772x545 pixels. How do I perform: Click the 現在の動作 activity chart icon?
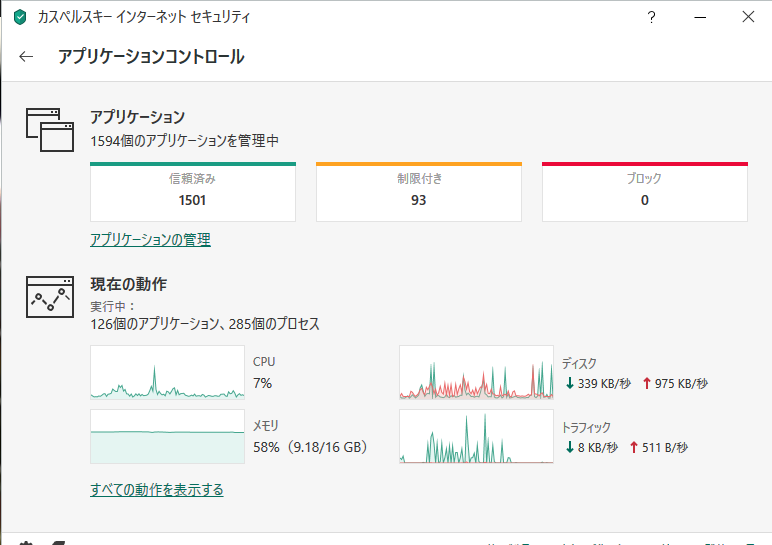point(50,297)
